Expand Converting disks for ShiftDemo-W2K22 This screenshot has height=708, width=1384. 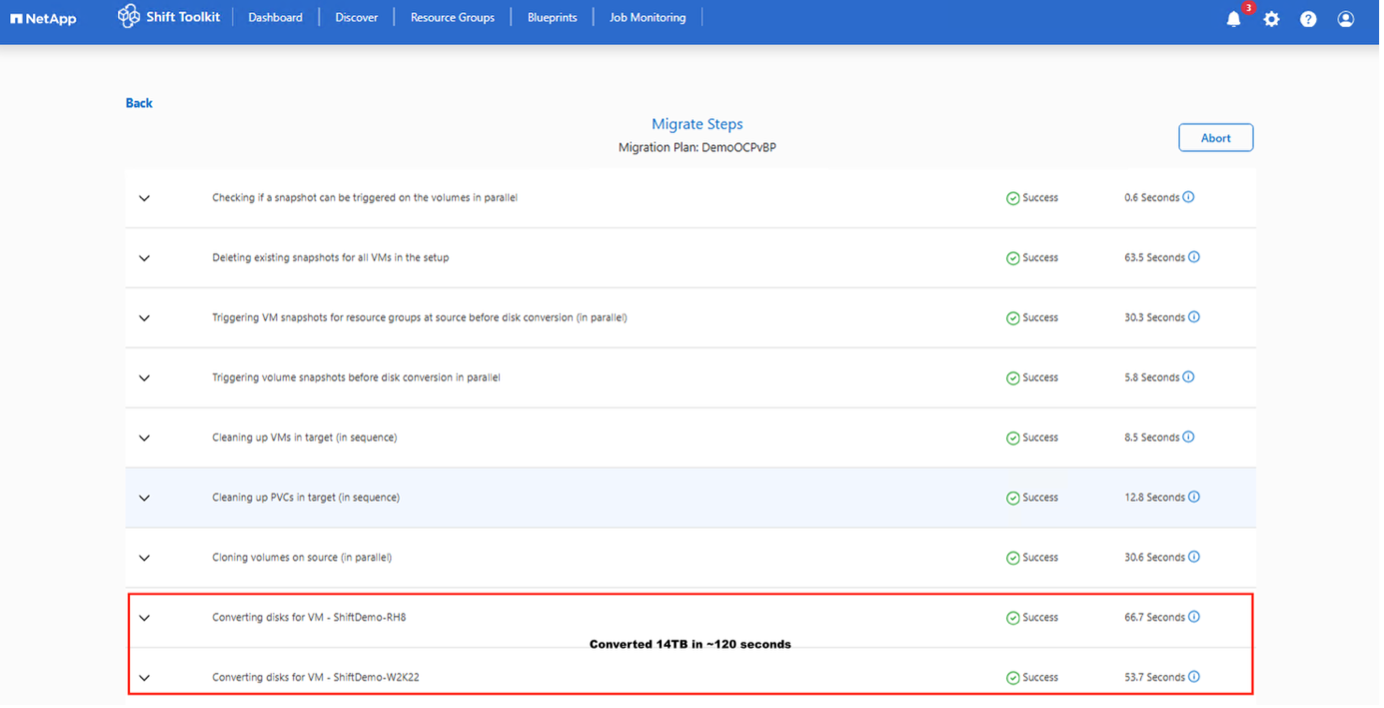pos(144,678)
